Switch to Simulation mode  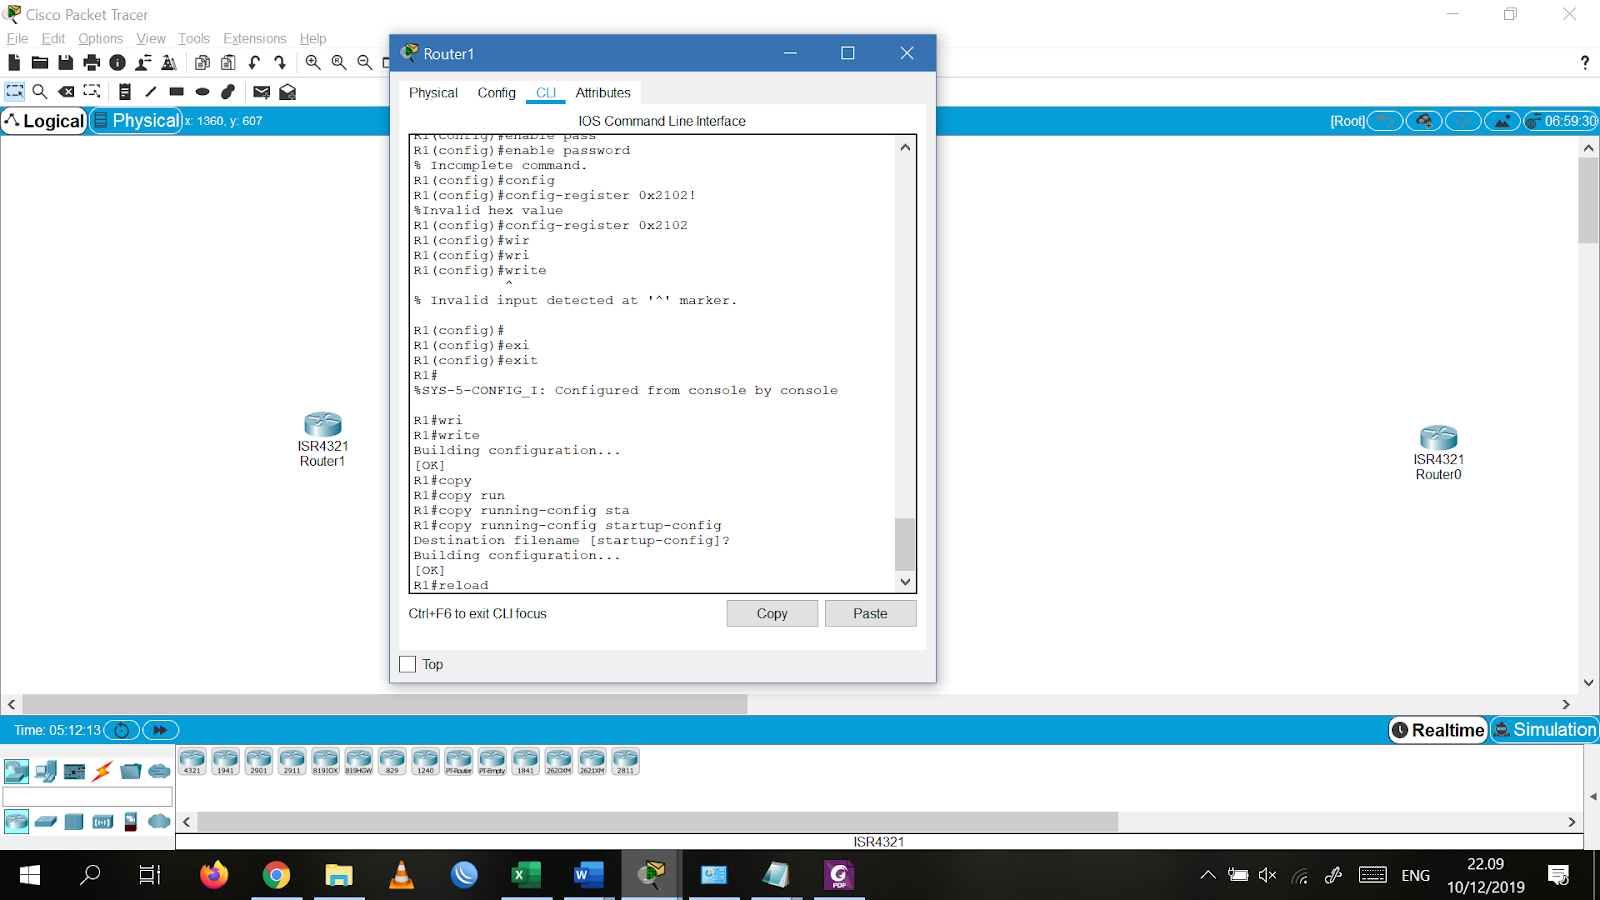1545,730
